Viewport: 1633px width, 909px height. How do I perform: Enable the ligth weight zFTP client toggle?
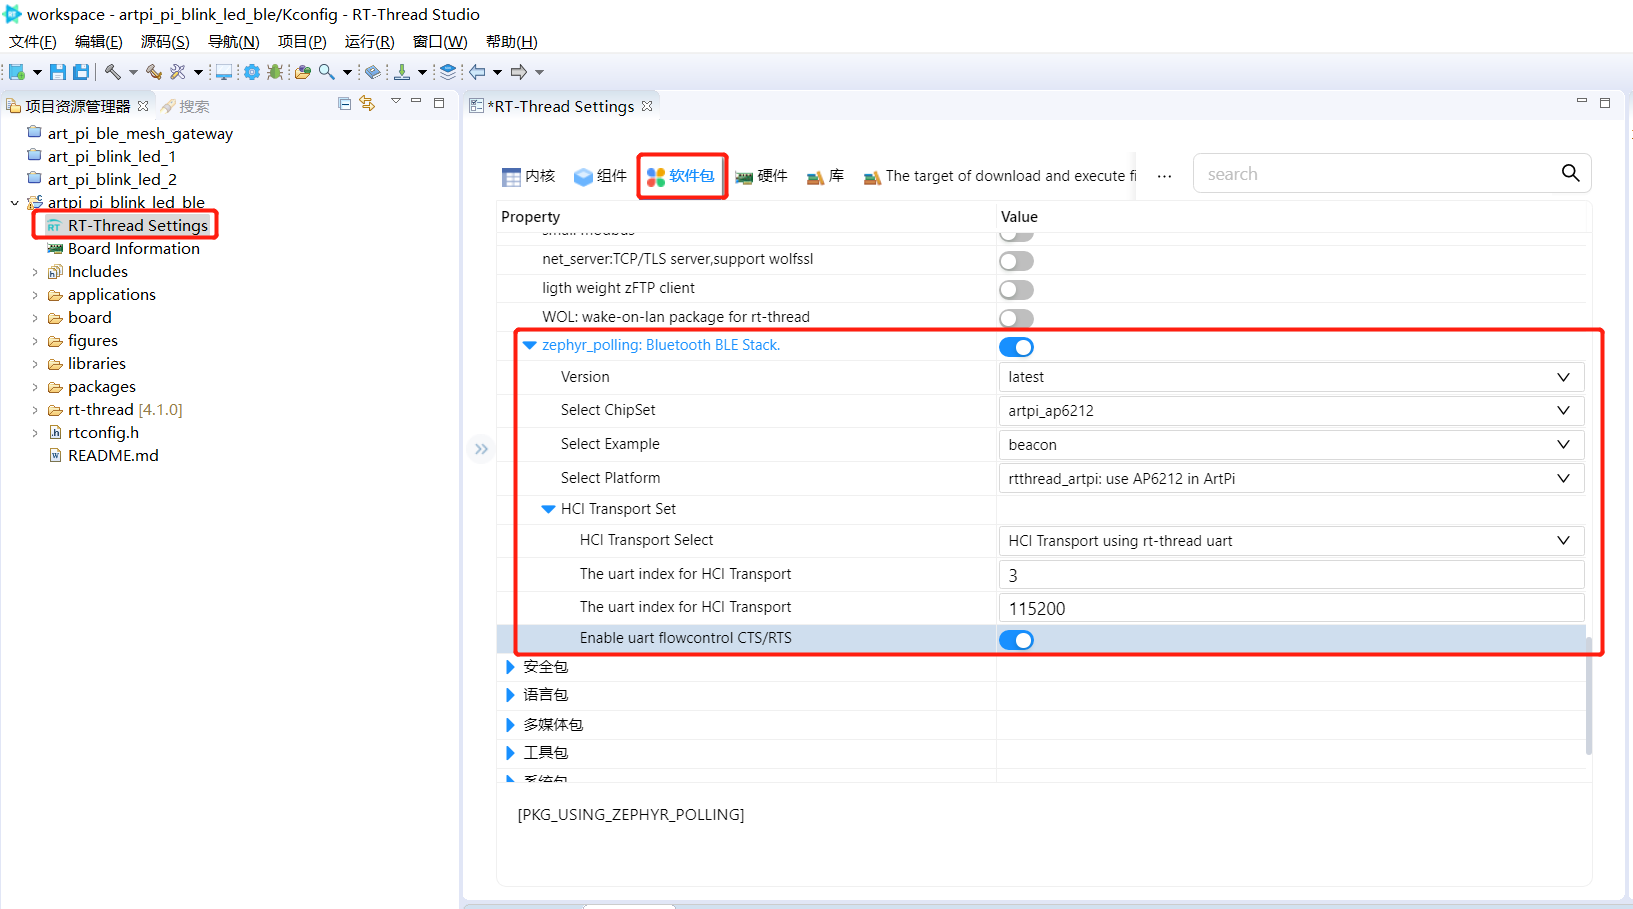point(1016,290)
